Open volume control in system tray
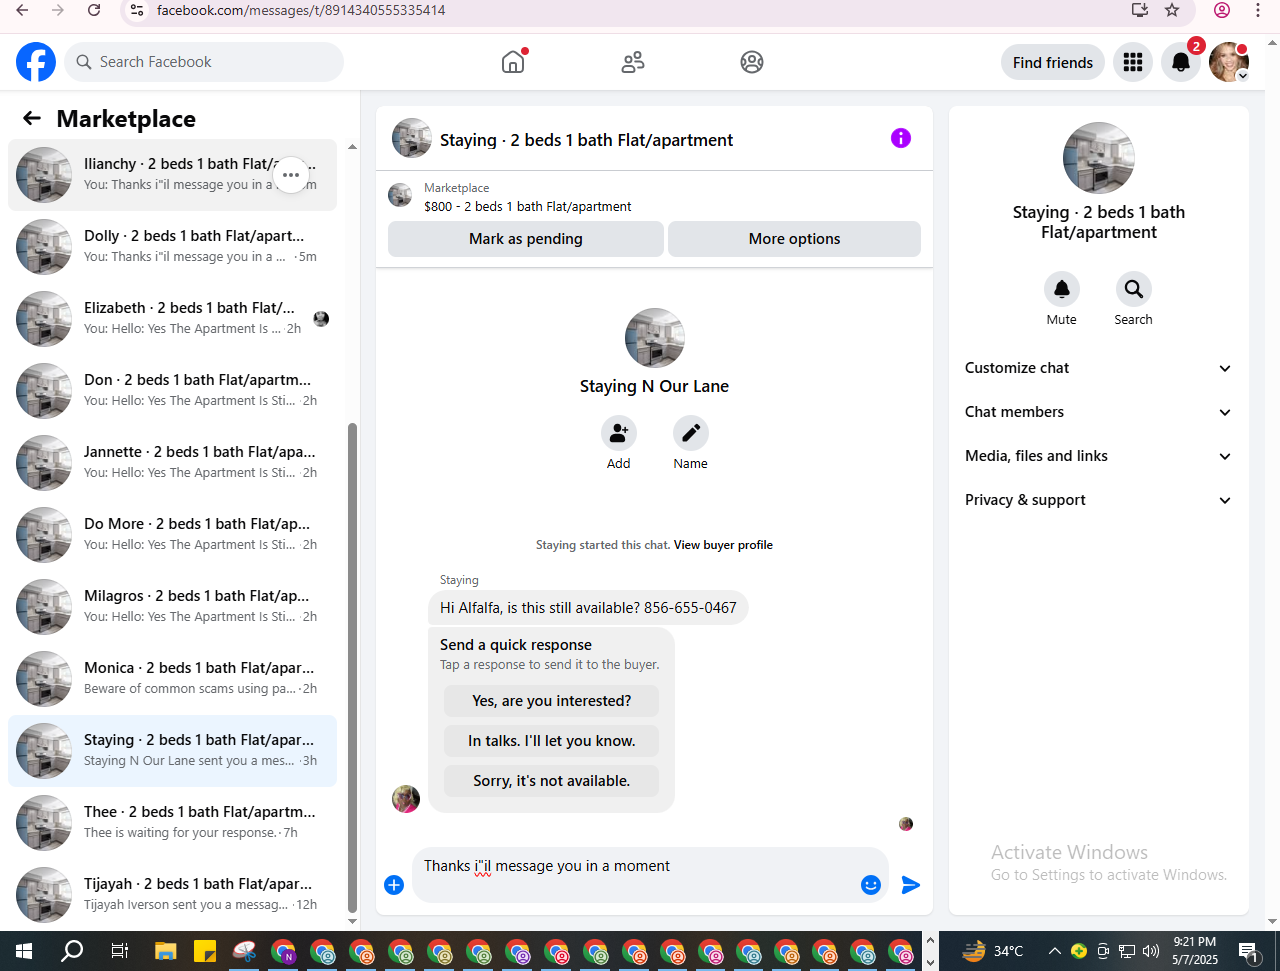Viewport: 1280px width, 971px height. tap(1151, 951)
